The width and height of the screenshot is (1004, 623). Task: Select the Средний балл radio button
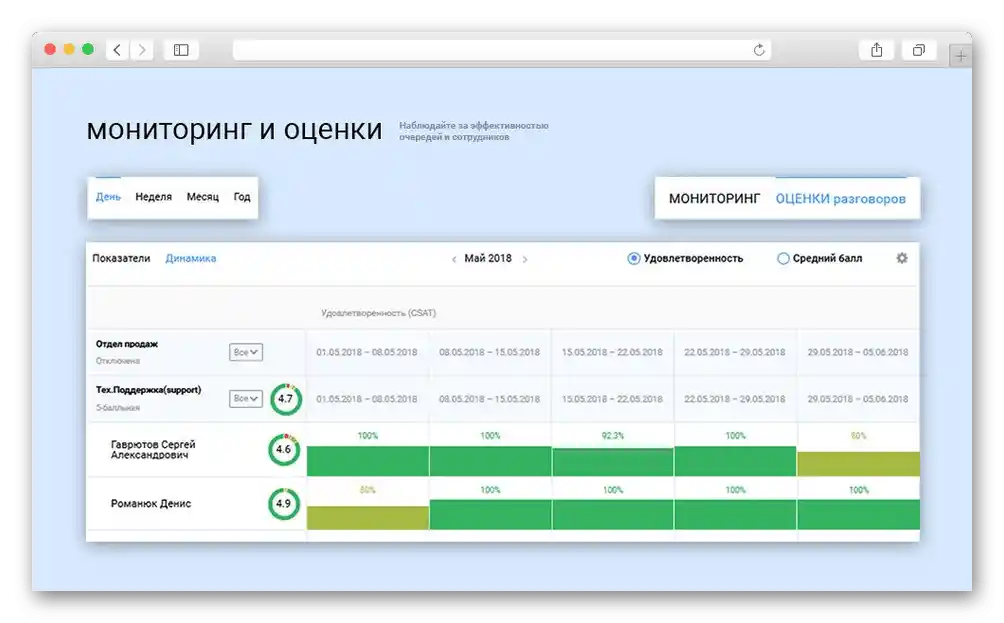point(784,258)
